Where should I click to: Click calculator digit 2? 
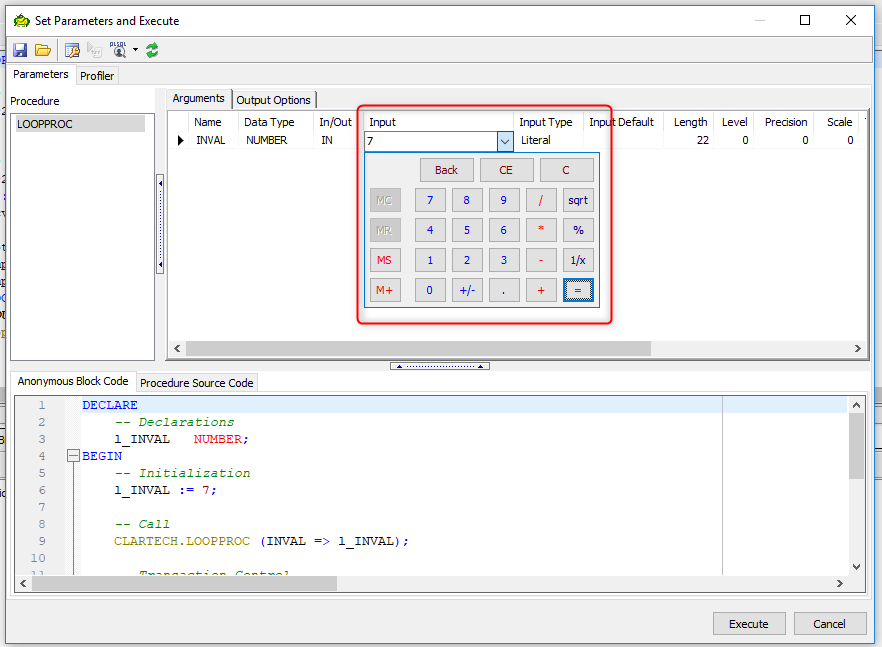pyautogui.click(x=467, y=260)
